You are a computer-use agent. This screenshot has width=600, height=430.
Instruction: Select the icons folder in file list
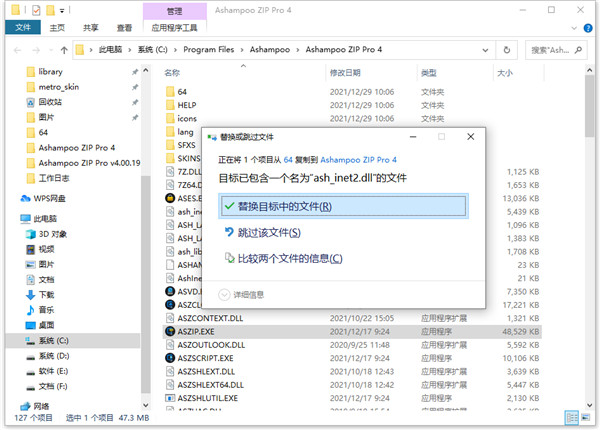pyautogui.click(x=187, y=119)
